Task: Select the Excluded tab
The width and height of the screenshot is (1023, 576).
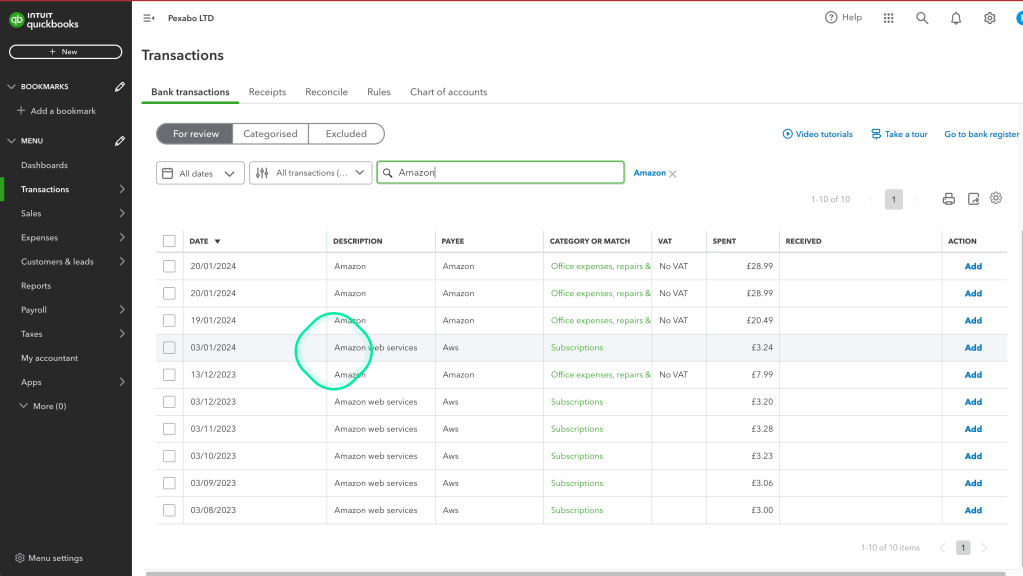Action: point(346,134)
